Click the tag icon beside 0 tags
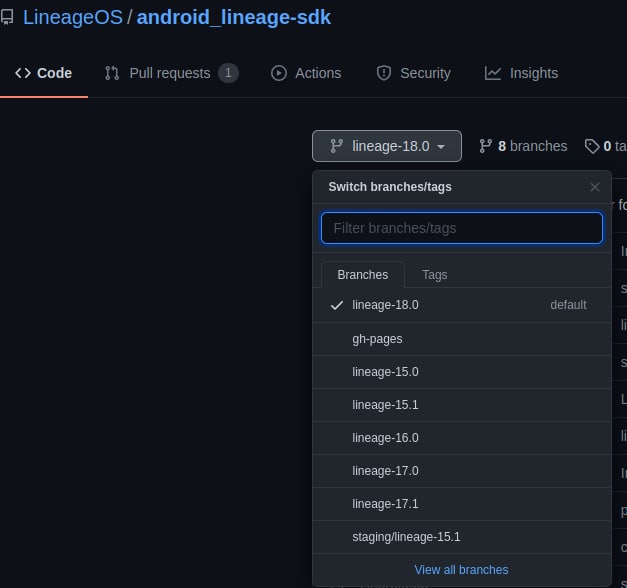 click(x=592, y=146)
